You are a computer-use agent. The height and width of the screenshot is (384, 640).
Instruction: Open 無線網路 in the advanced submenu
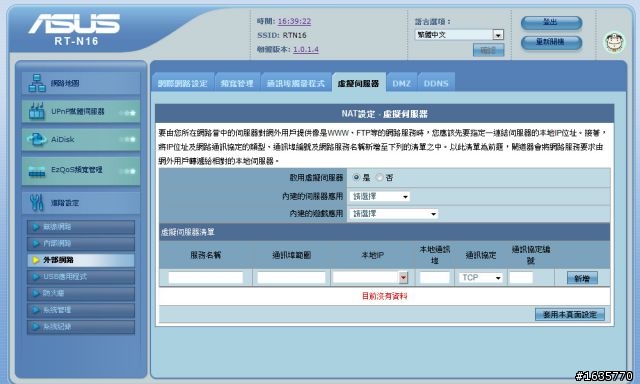click(x=81, y=227)
